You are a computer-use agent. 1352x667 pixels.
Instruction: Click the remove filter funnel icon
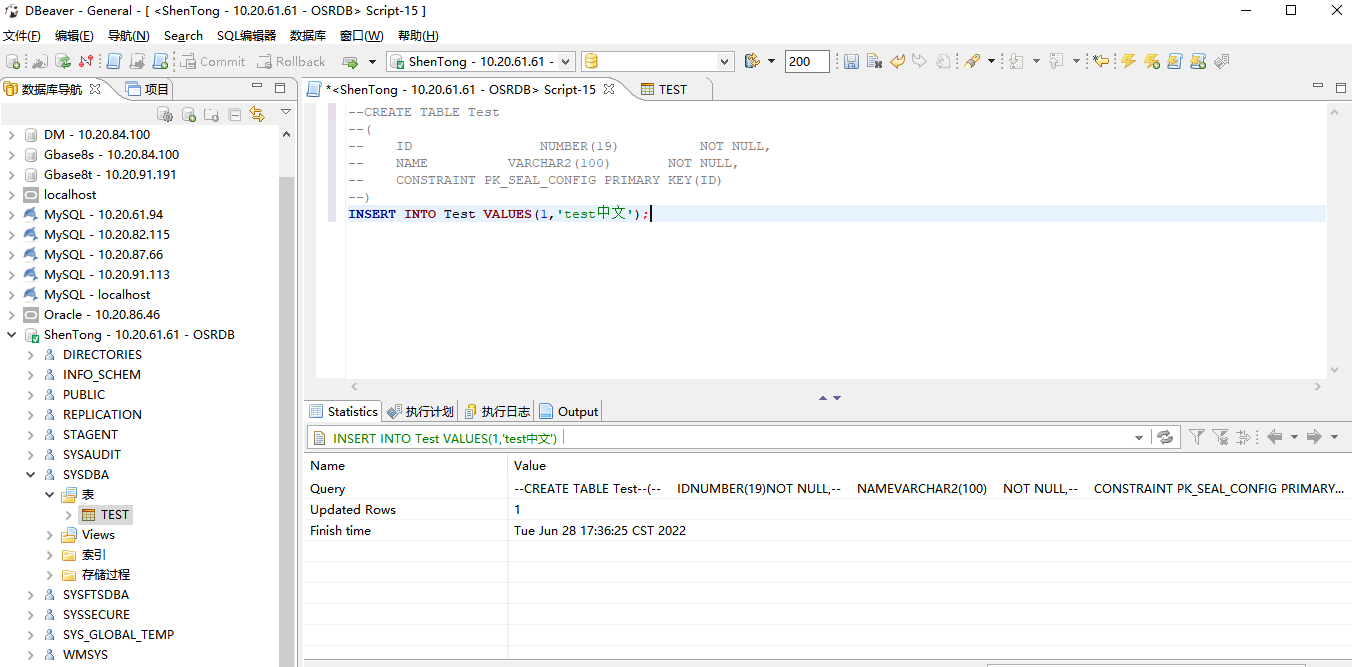(1220, 437)
